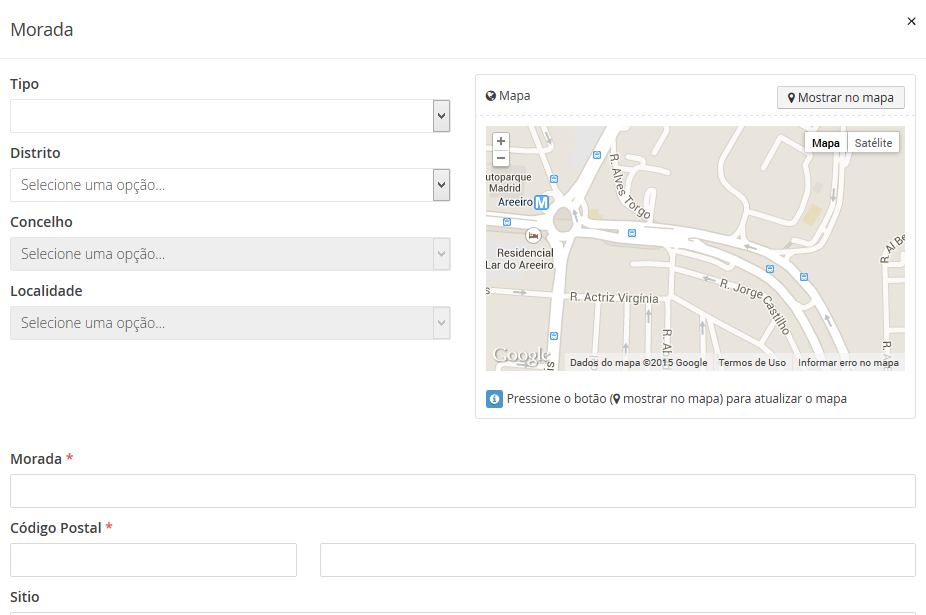Click Informar erro no mapa link
This screenshot has height=615, width=926.
click(x=848, y=363)
